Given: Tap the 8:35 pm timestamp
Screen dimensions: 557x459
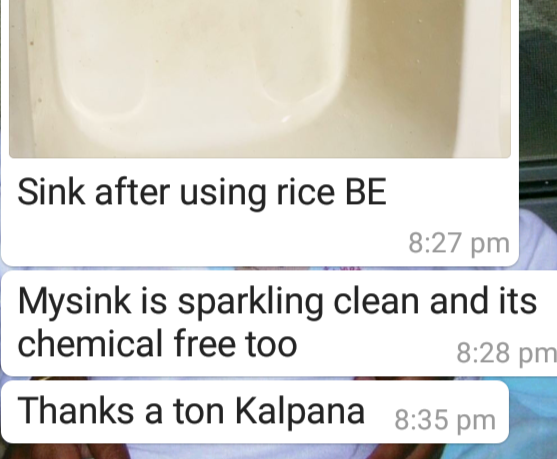Looking at the screenshot, I should [445, 421].
